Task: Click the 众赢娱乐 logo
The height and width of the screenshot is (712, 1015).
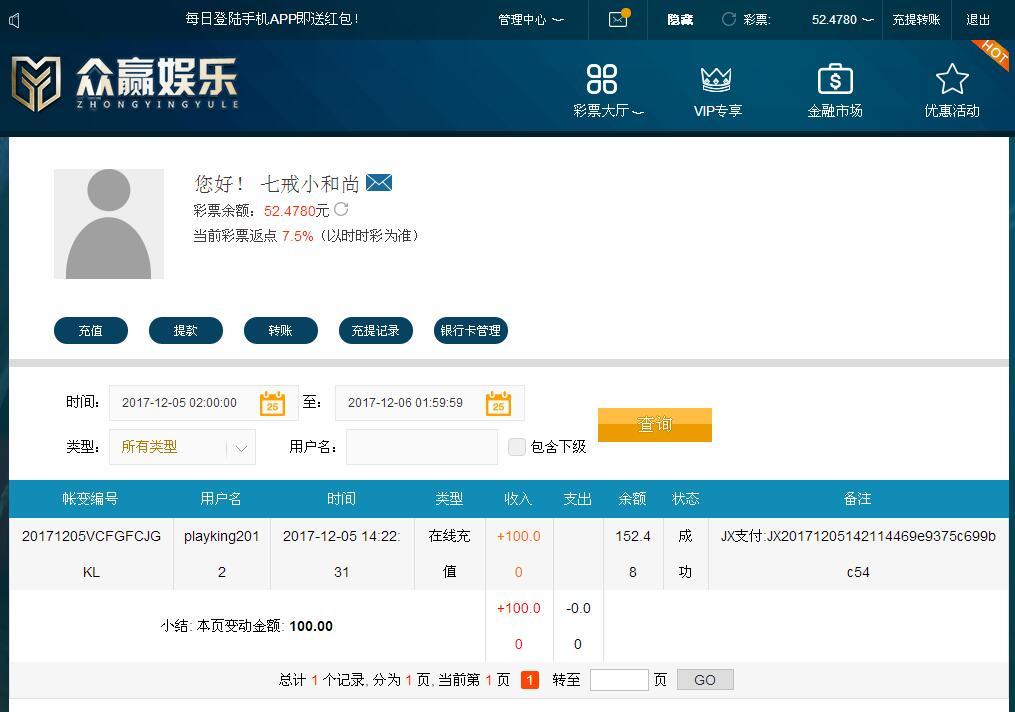Action: tap(125, 83)
